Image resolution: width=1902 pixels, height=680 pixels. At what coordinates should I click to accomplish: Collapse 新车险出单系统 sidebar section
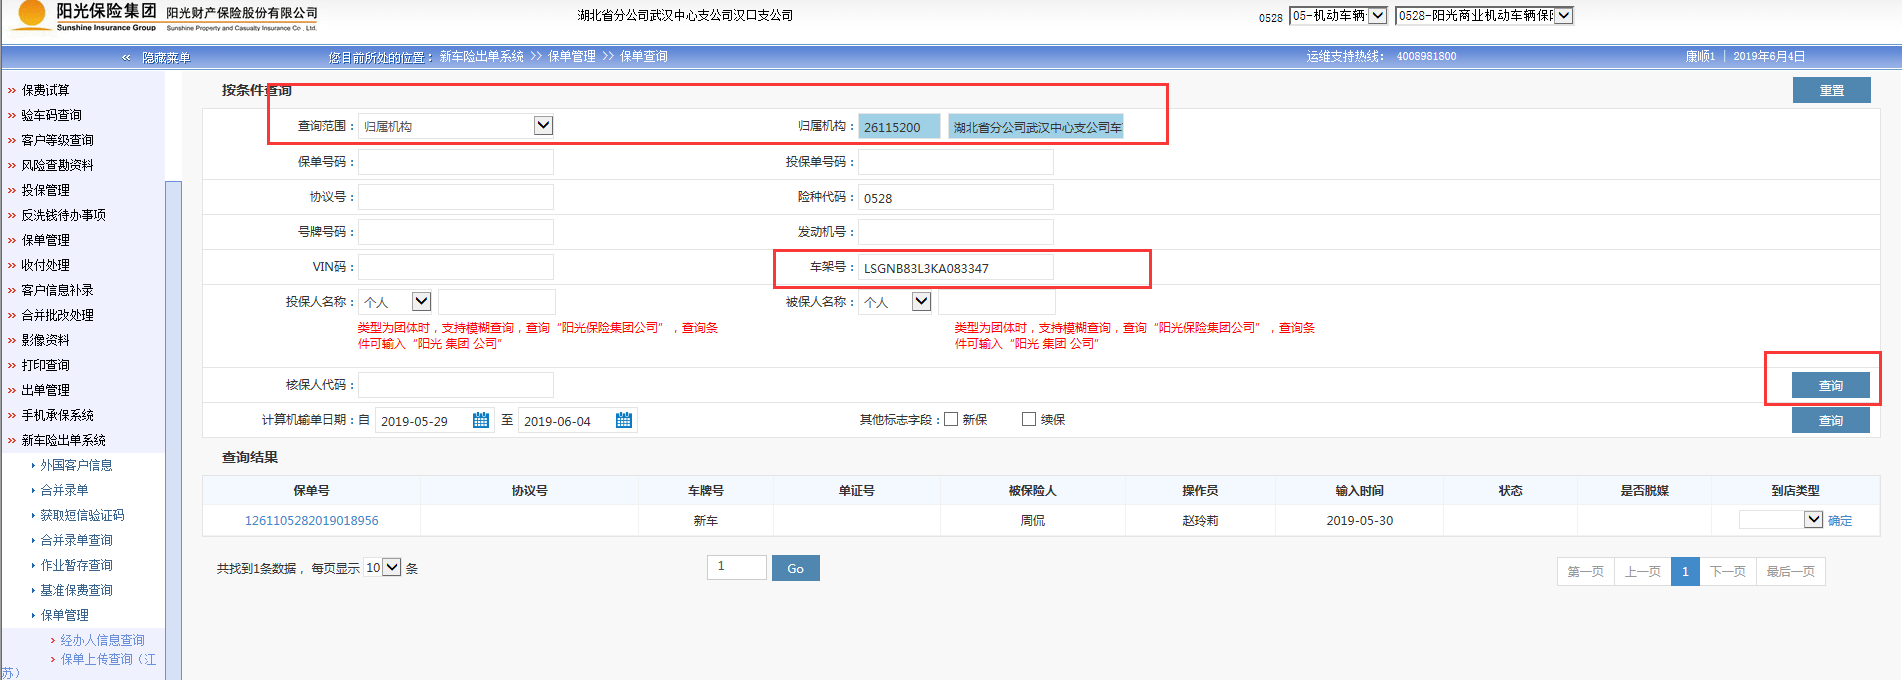tap(64, 440)
